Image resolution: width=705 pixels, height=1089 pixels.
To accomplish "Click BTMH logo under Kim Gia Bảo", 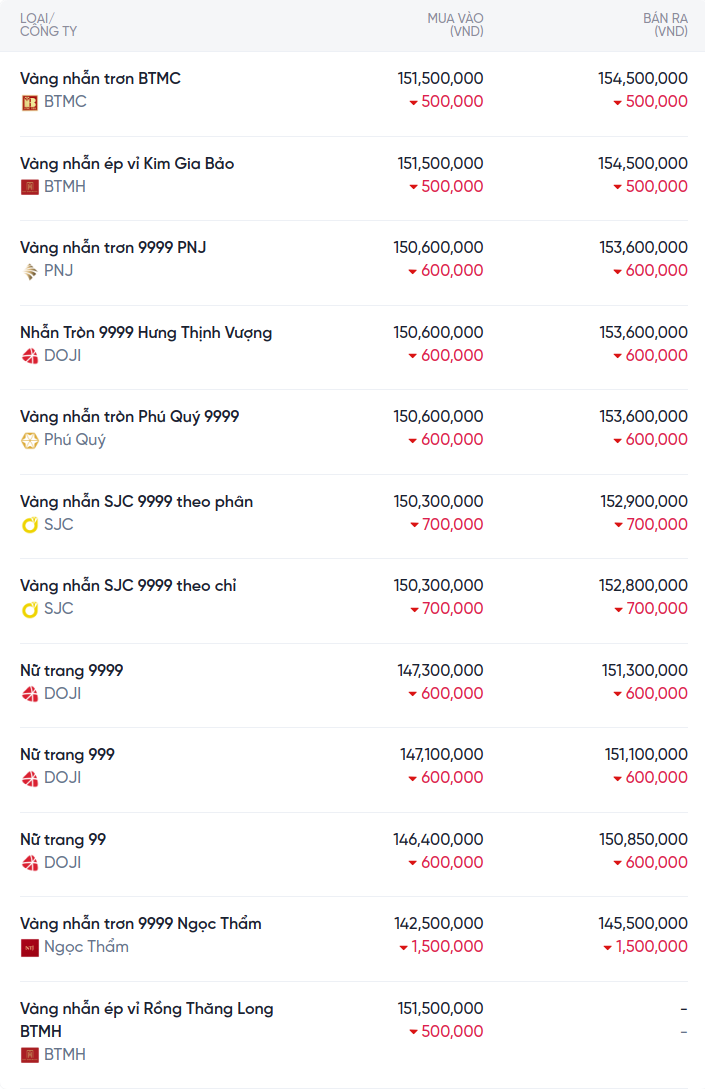I will pyautogui.click(x=30, y=187).
